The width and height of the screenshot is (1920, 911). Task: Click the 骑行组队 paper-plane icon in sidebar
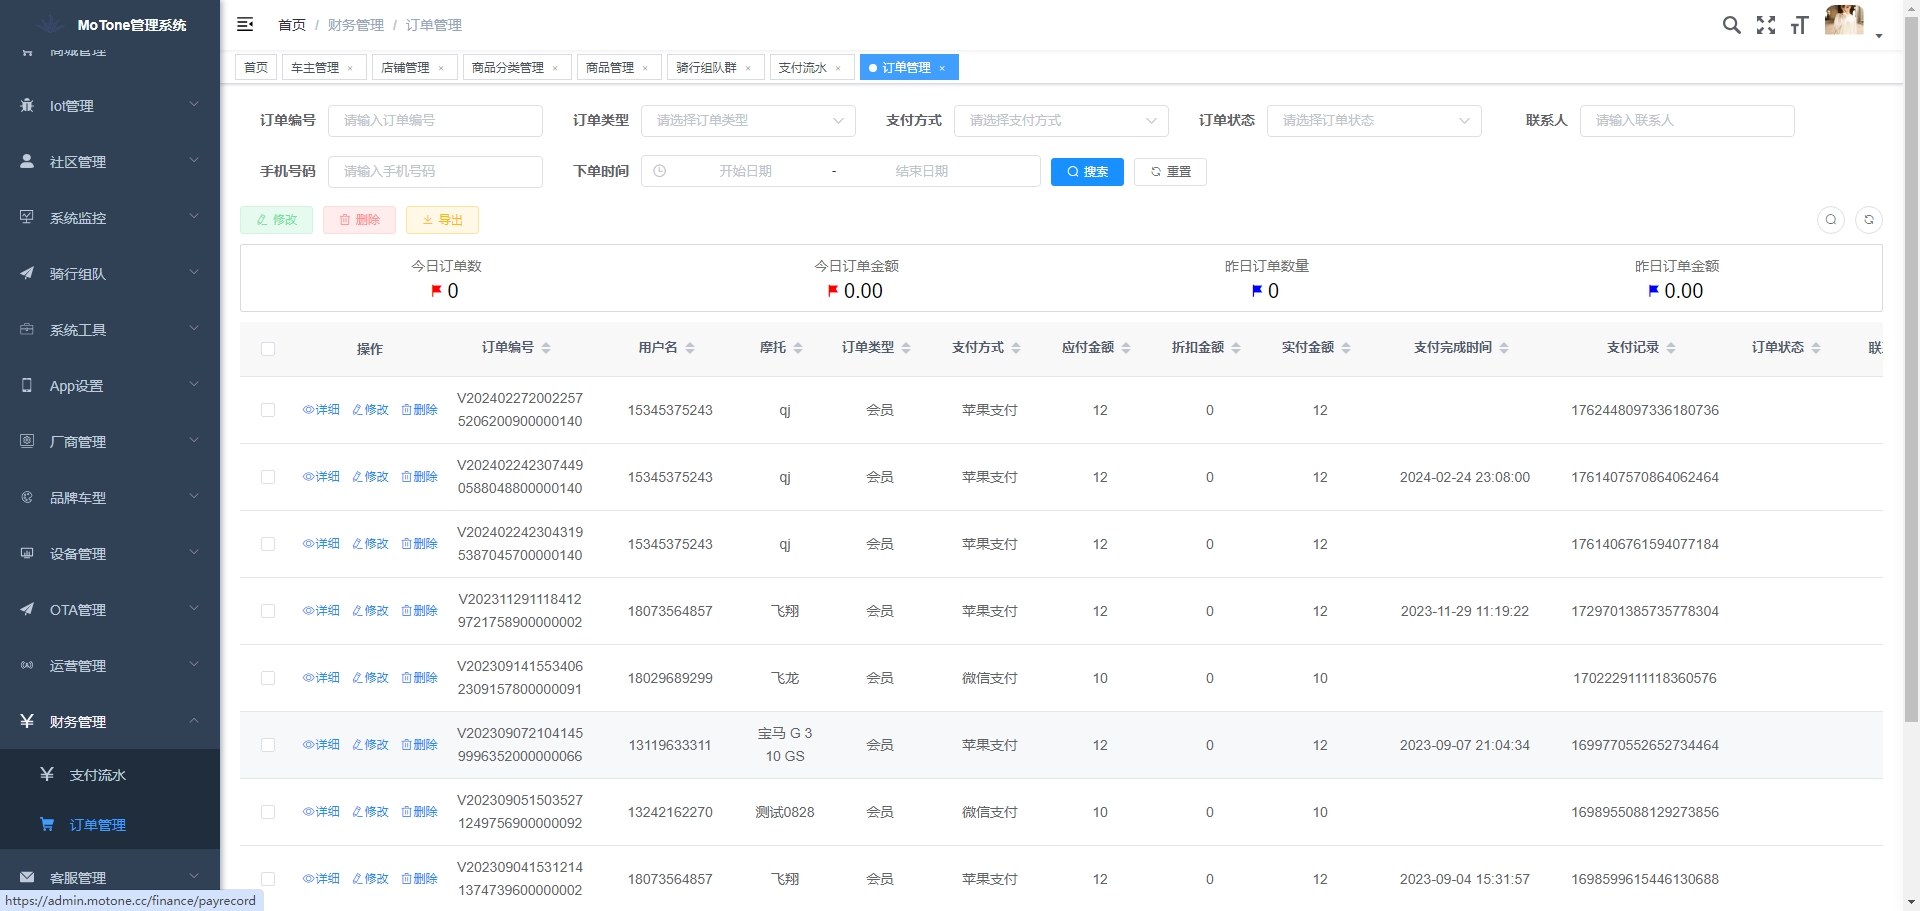[27, 273]
